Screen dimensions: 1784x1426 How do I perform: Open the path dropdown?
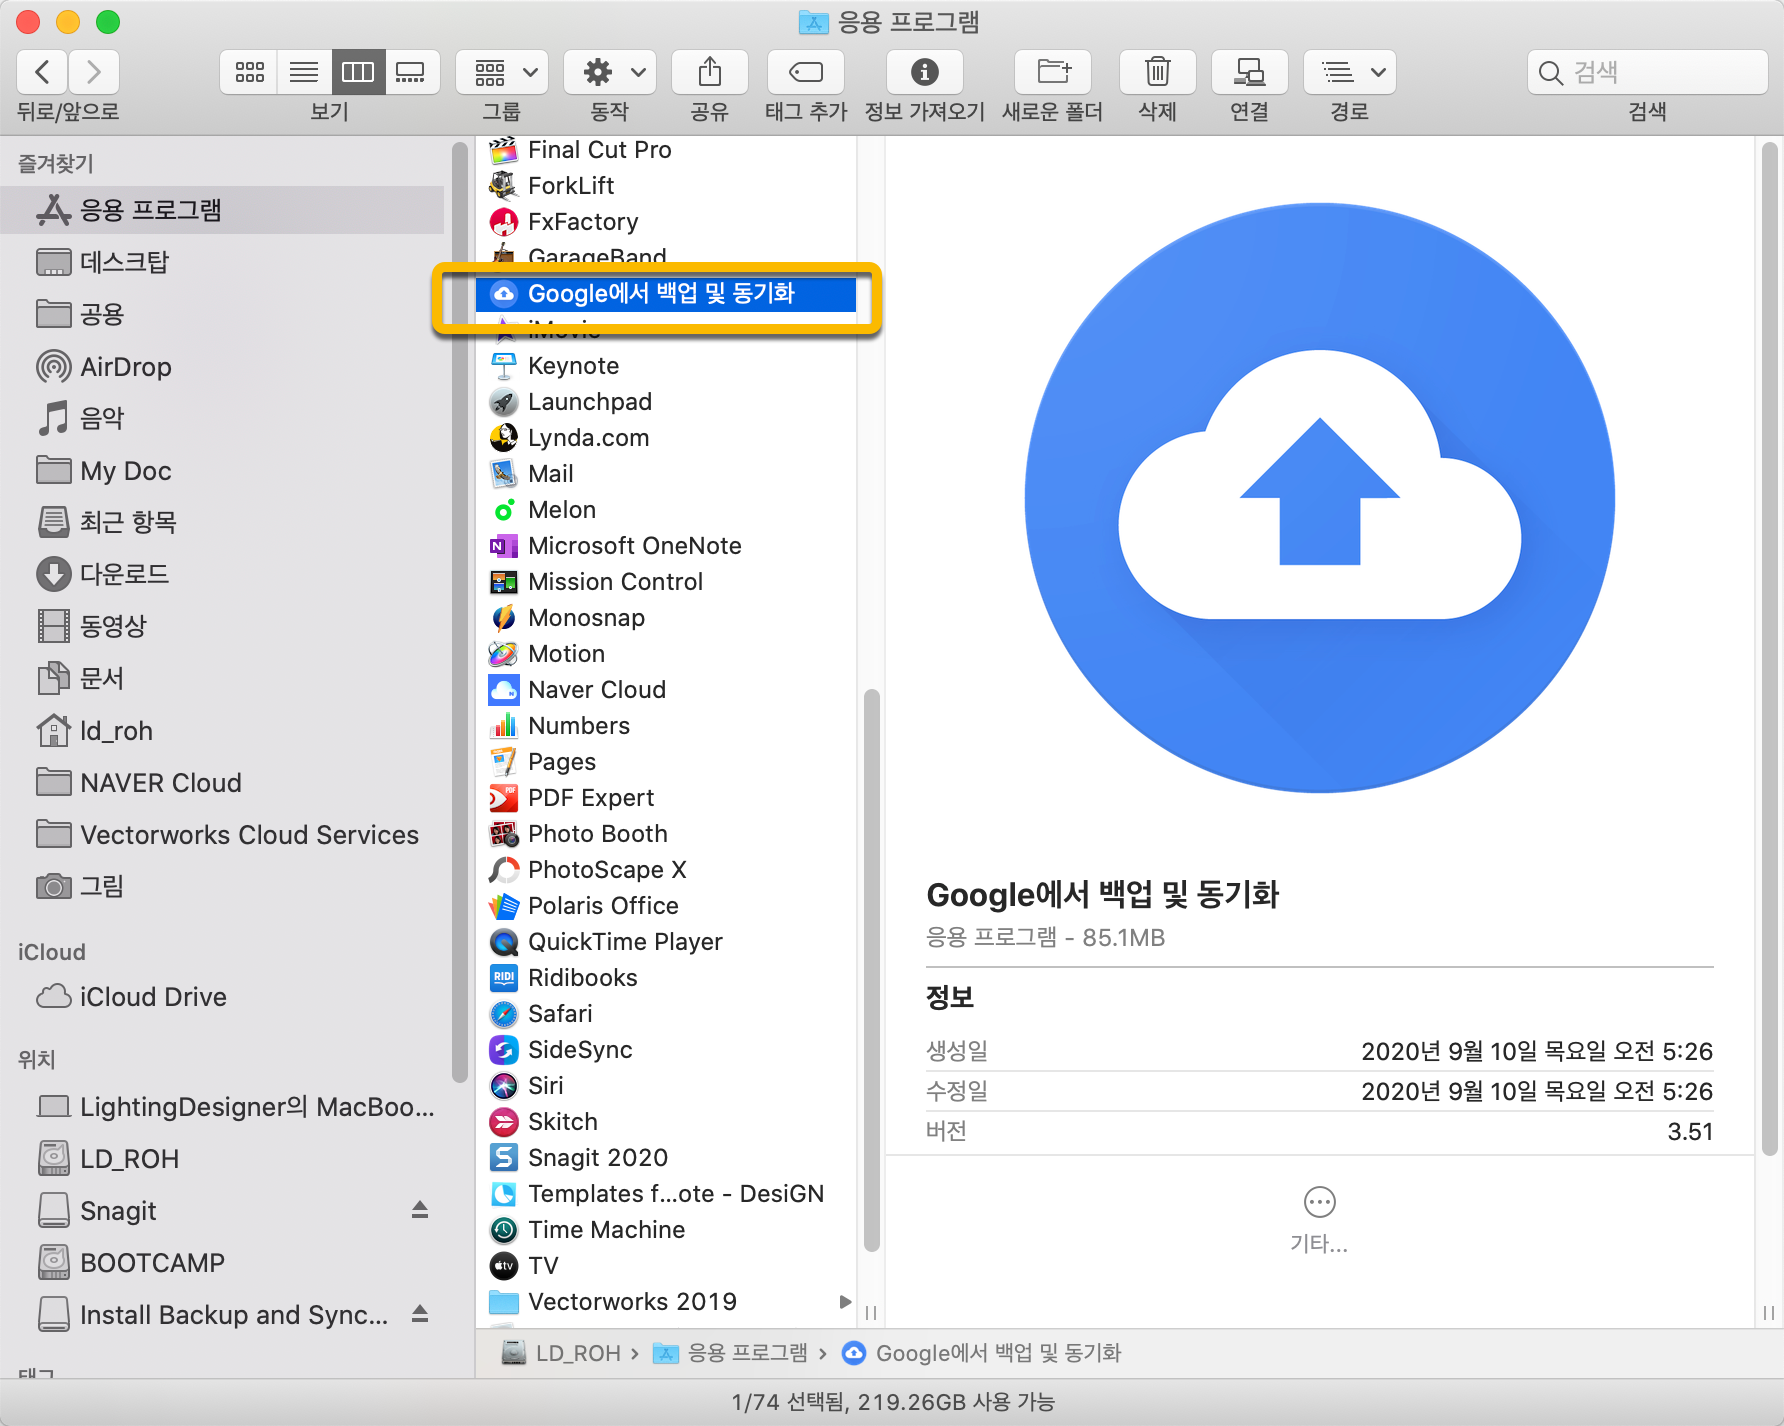[1350, 72]
